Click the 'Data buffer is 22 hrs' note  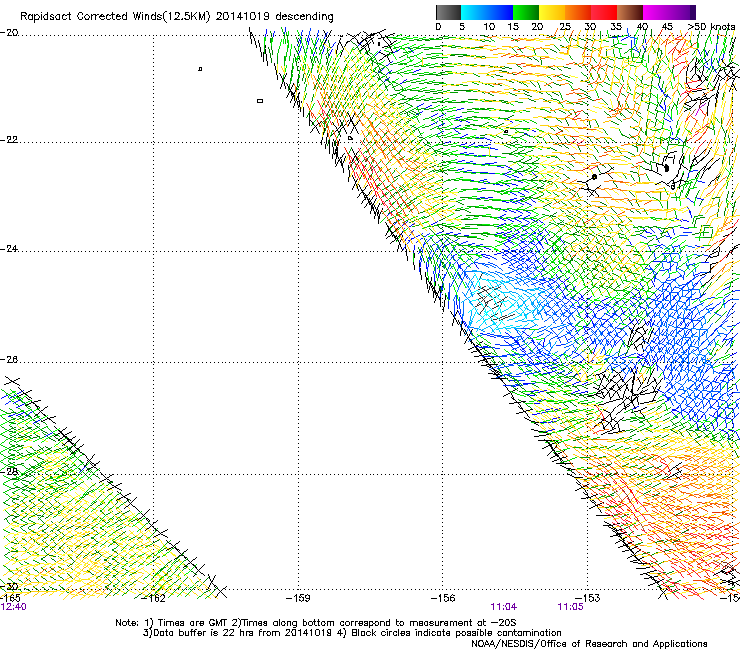[352, 633]
